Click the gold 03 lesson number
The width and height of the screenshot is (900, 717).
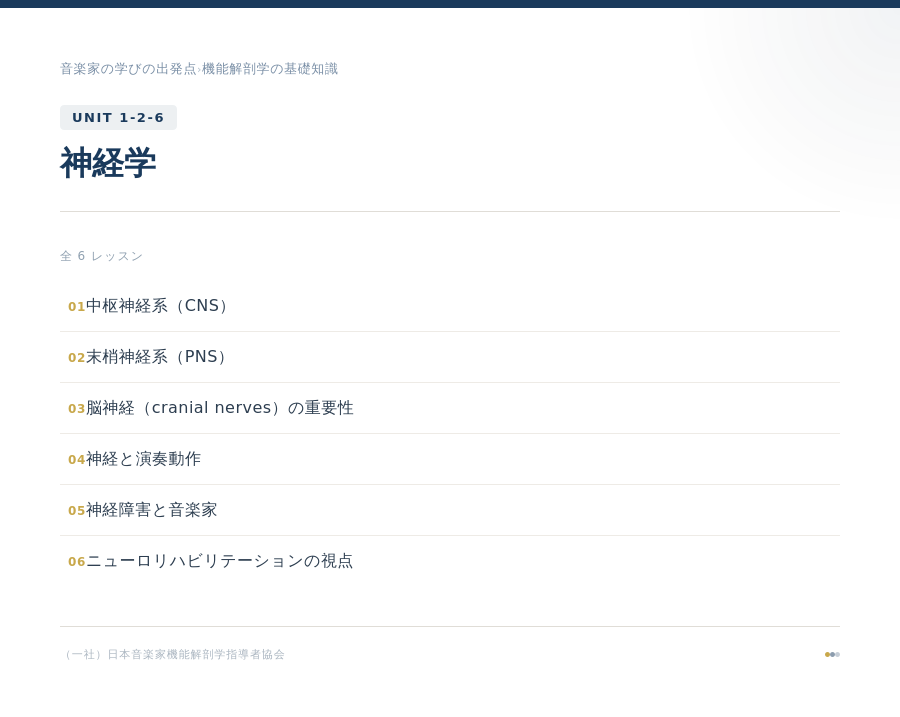coord(76,409)
